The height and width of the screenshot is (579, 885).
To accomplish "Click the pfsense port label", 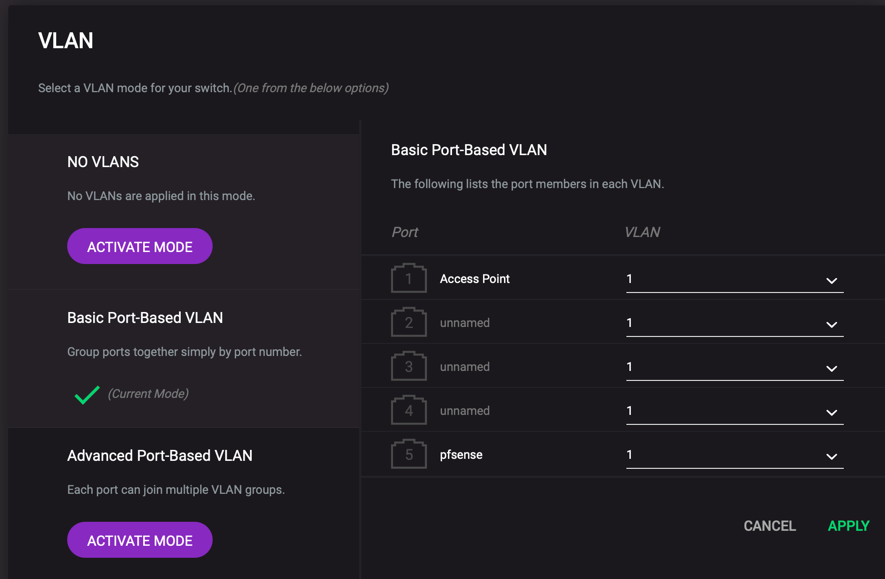I will [461, 454].
